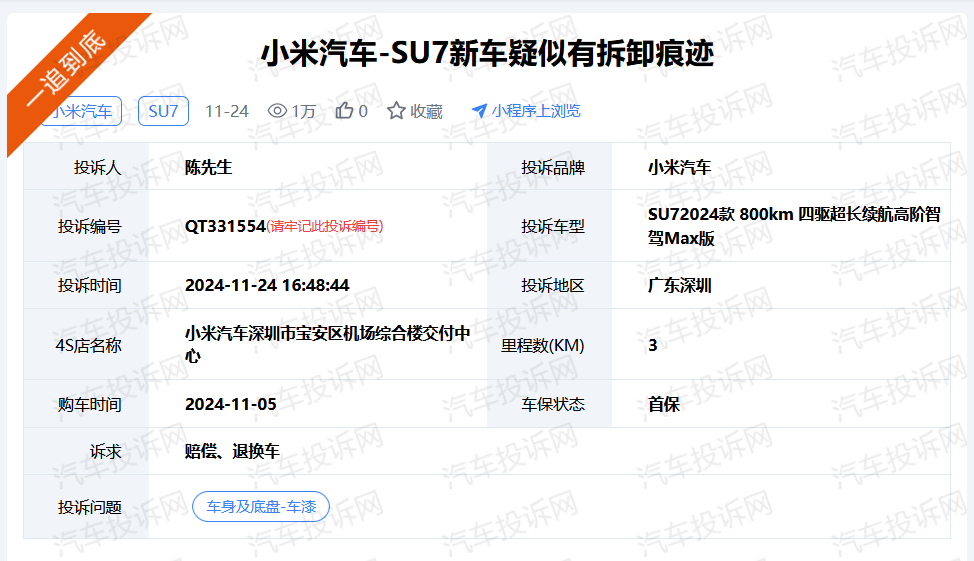Click the 购车时间 label cell
974x561 pixels.
coord(86,404)
